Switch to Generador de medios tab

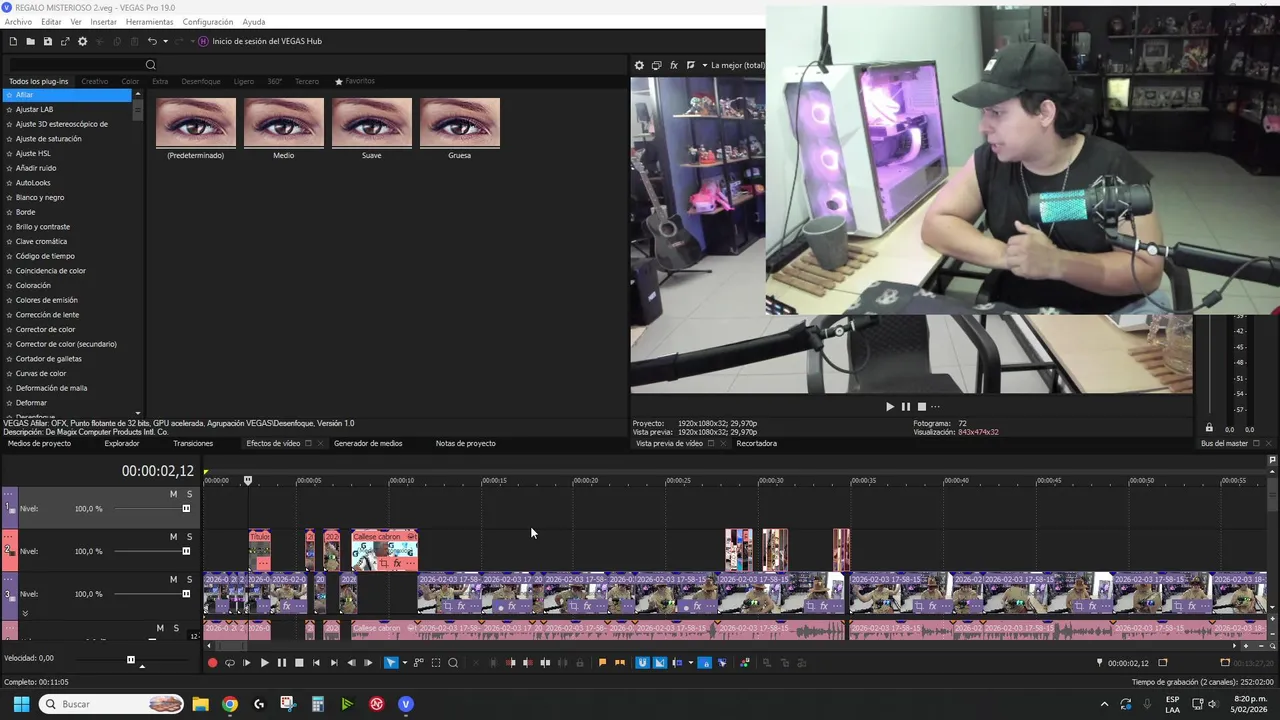tap(368, 443)
